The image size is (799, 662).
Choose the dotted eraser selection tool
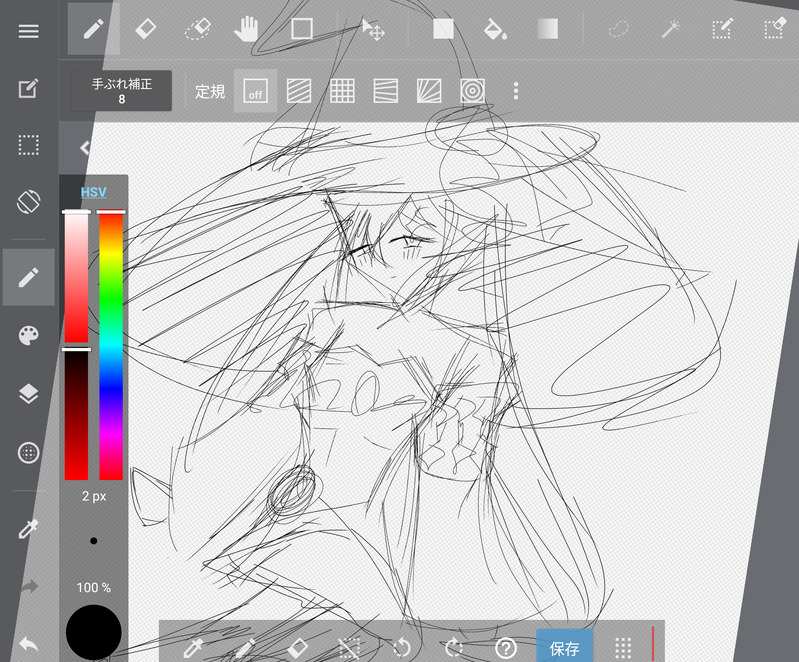click(x=198, y=29)
